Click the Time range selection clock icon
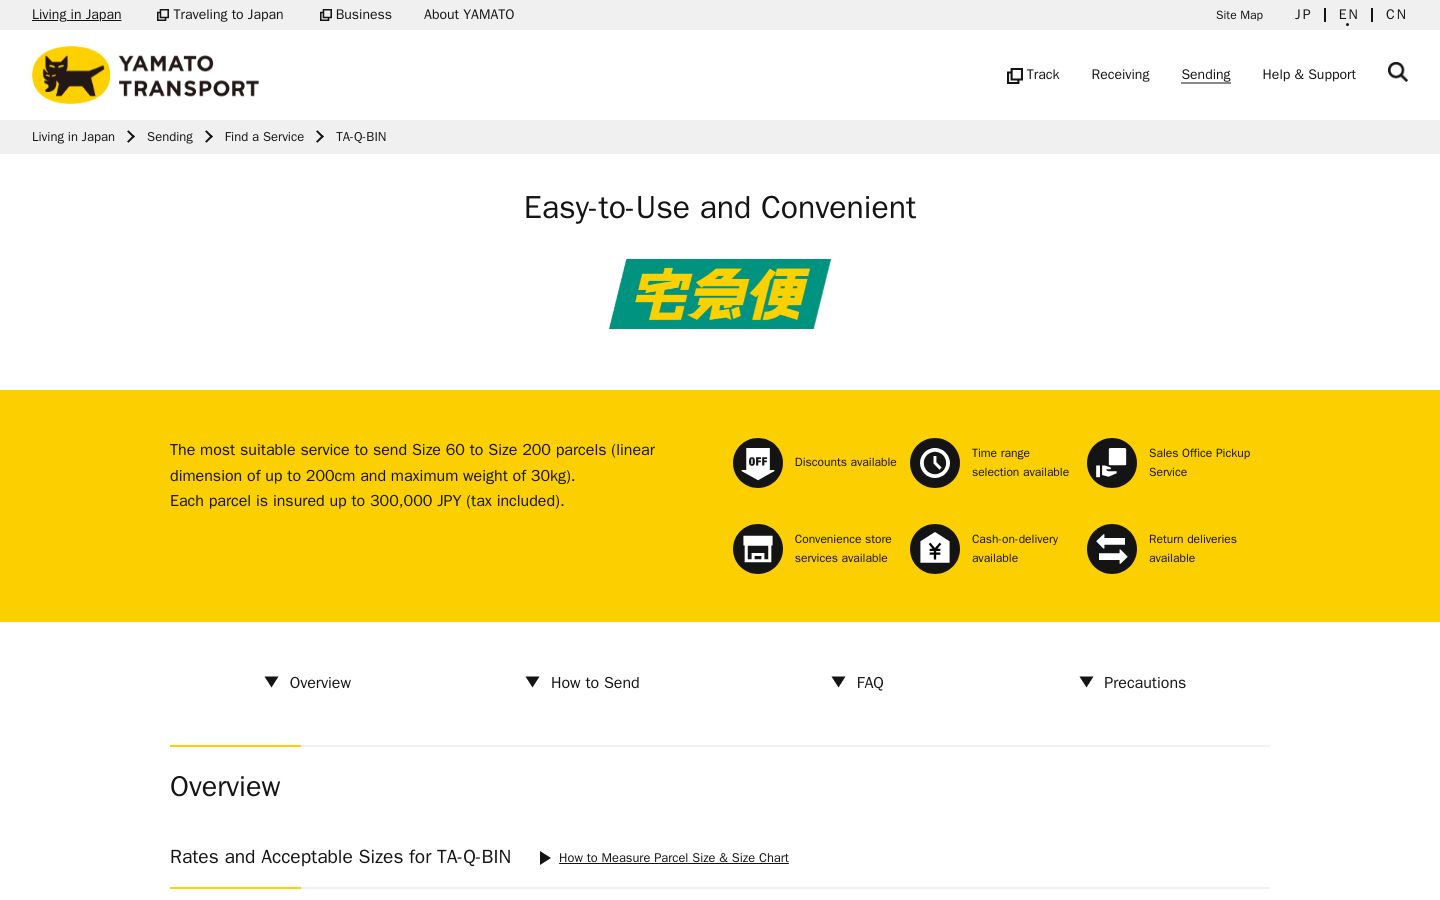The height and width of the screenshot is (900, 1440). (935, 463)
